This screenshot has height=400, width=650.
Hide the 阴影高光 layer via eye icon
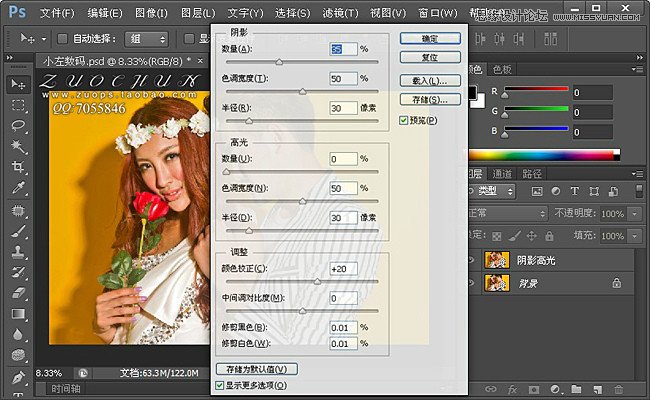pos(472,260)
